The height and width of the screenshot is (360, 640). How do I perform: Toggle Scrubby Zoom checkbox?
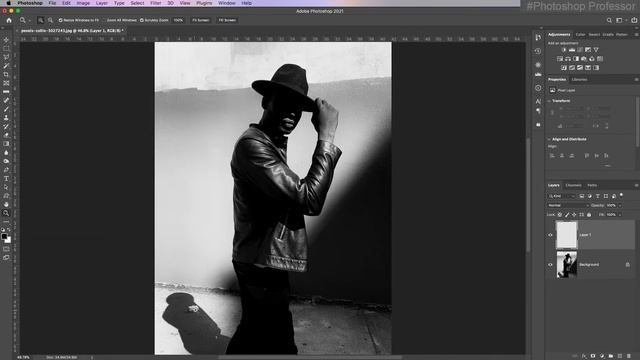[x=142, y=20]
